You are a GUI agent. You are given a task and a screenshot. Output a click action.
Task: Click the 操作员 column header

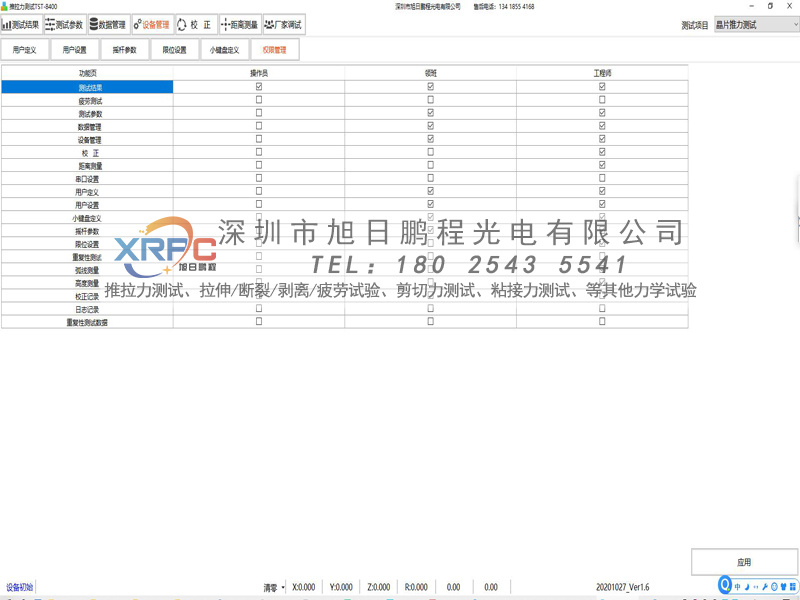tap(259, 73)
